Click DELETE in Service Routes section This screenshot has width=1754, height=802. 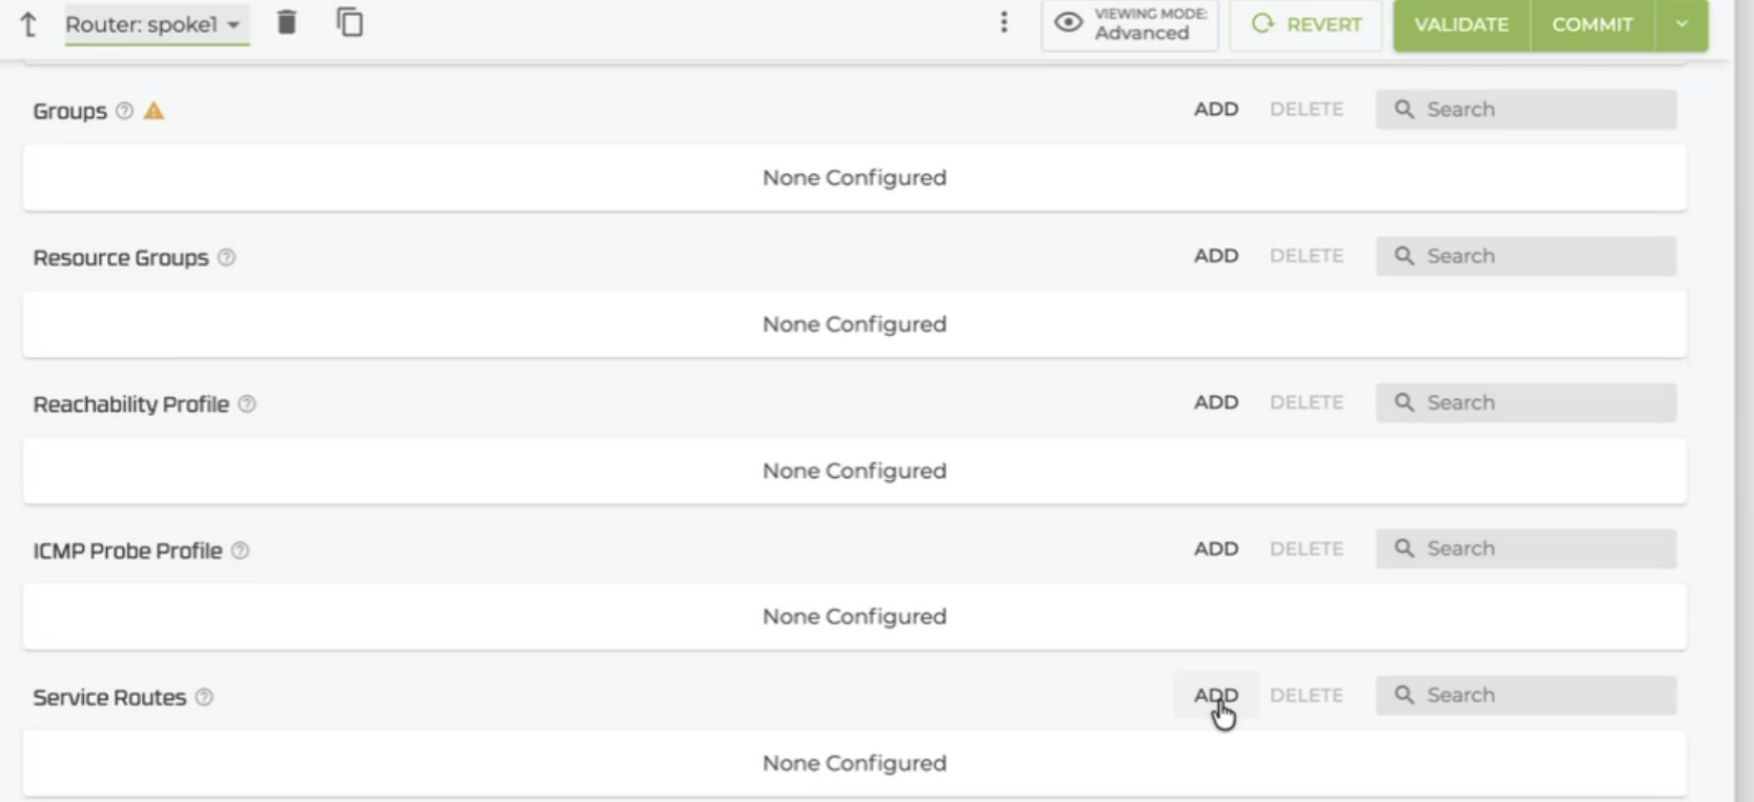pyautogui.click(x=1306, y=695)
